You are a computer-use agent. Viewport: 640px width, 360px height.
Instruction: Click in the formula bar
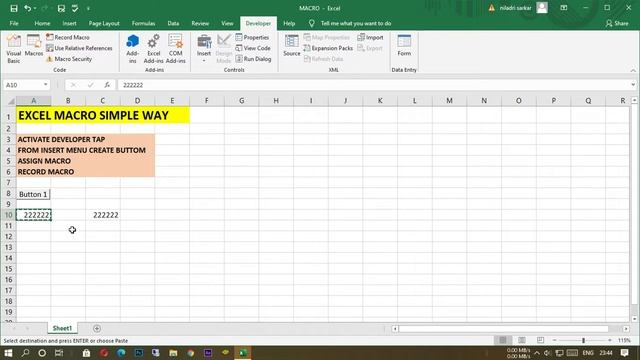point(373,85)
